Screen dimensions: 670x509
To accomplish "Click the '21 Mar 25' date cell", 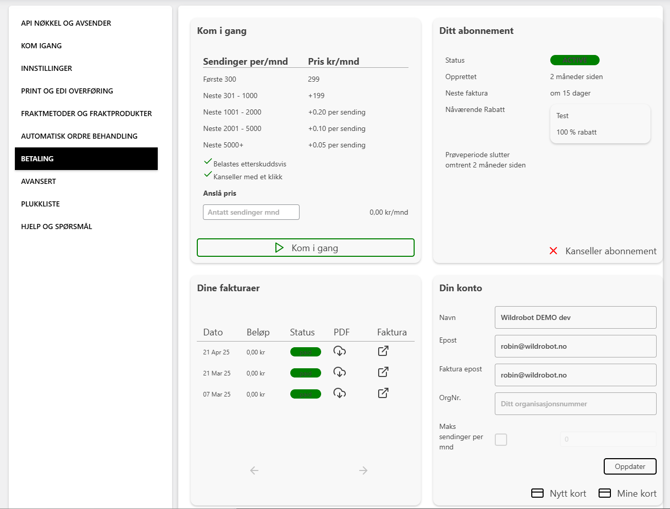I will tap(217, 373).
